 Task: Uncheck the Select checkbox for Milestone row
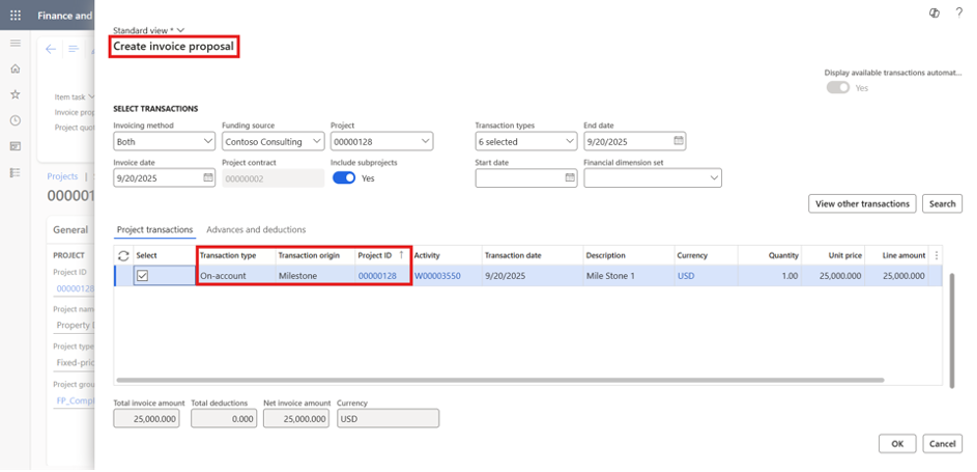pyautogui.click(x=142, y=276)
